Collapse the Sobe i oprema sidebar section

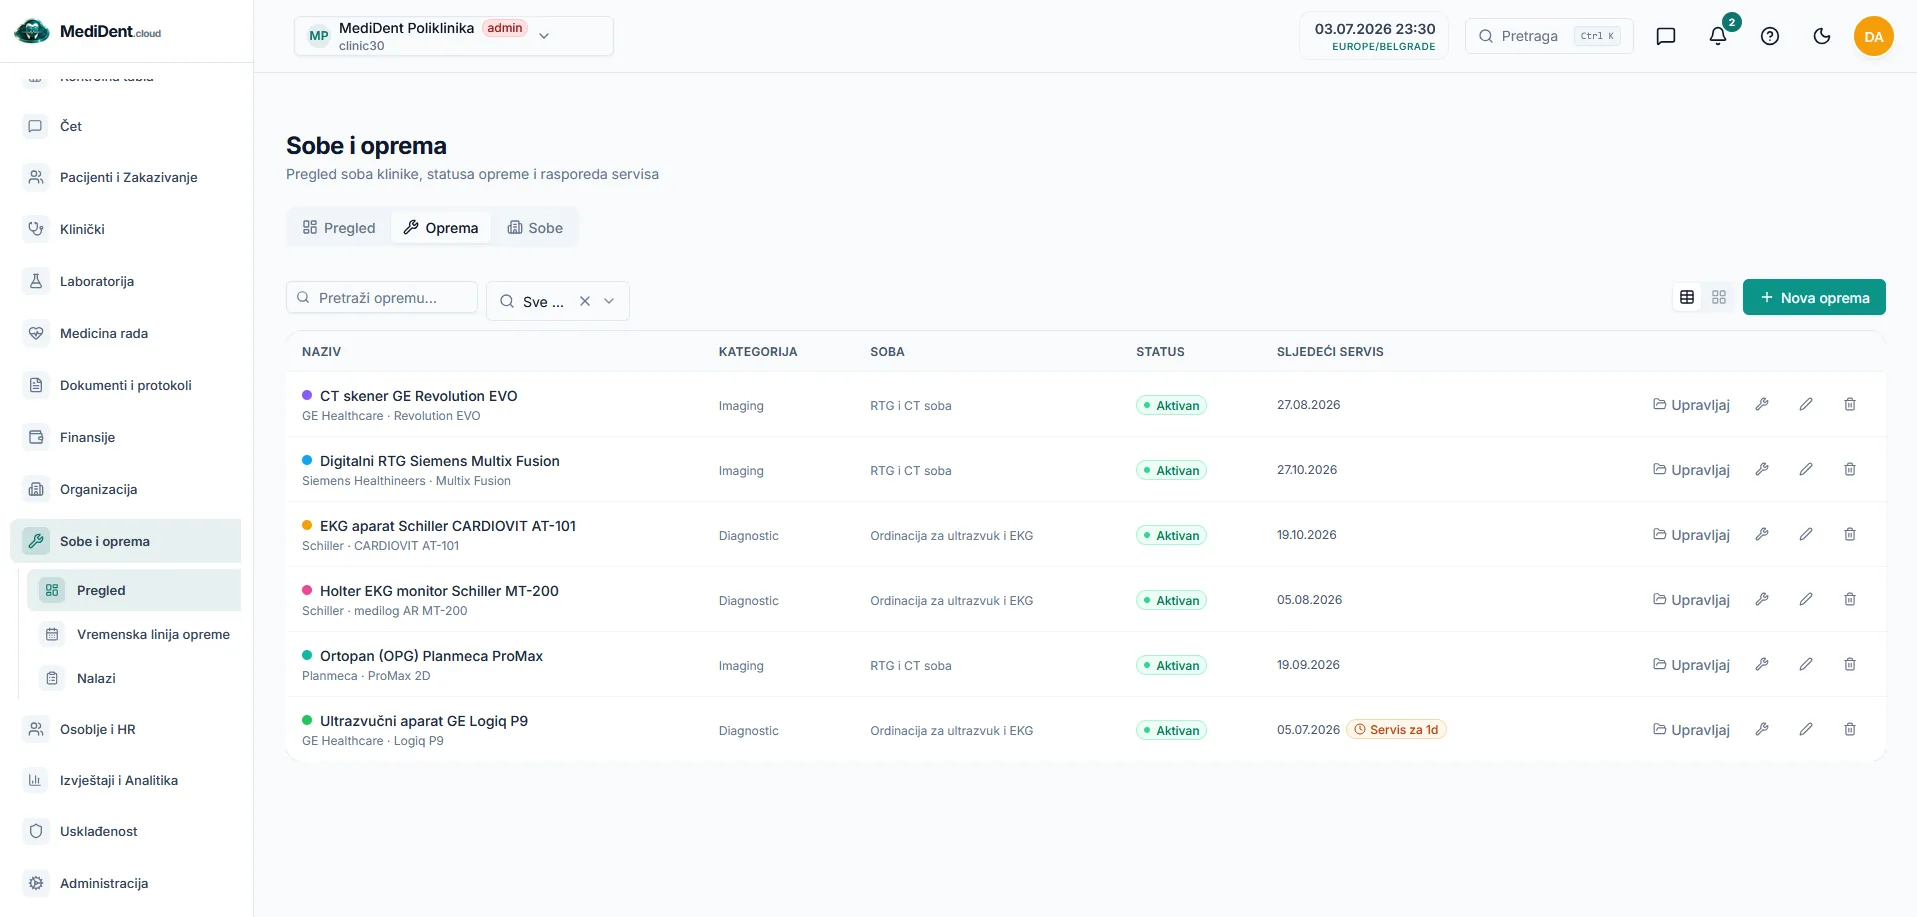pyautogui.click(x=126, y=541)
